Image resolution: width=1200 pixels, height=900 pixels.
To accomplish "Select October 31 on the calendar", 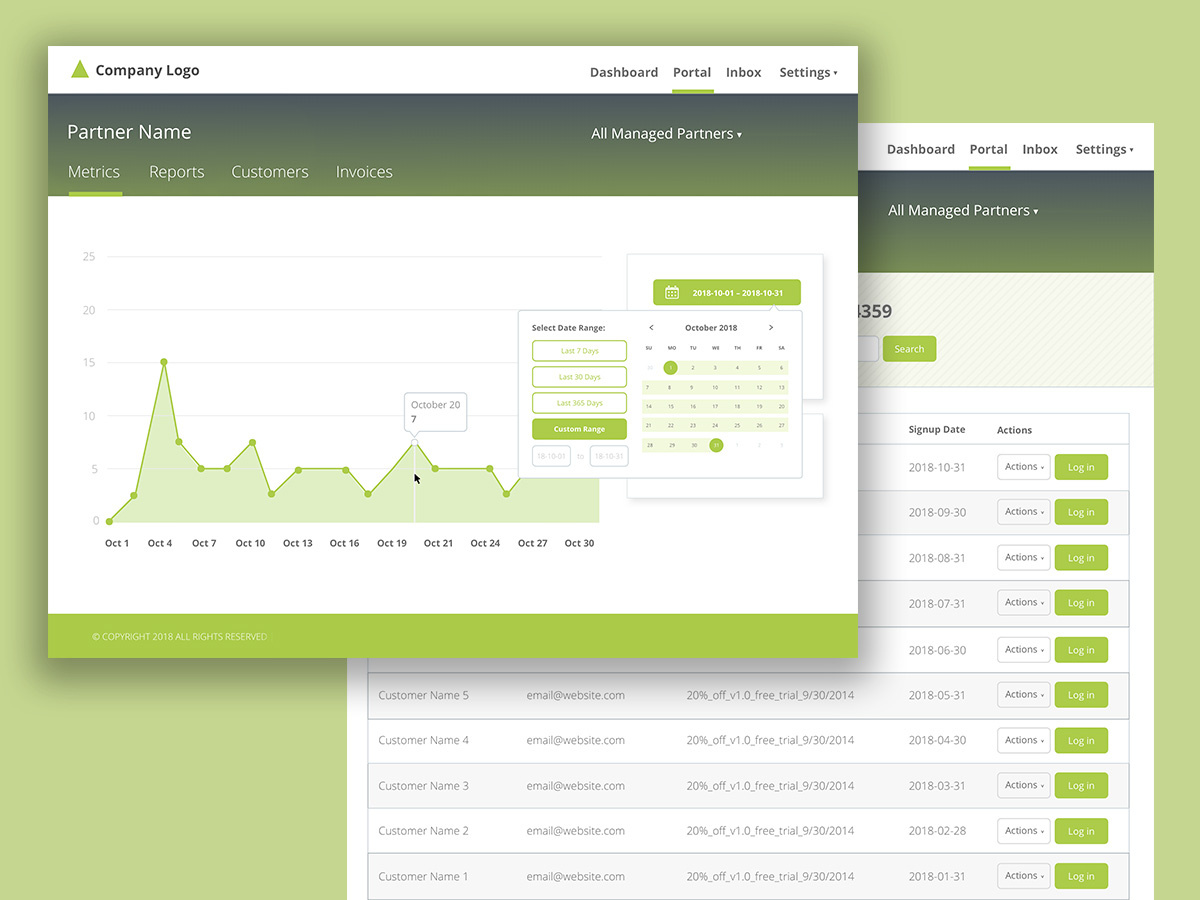I will pos(716,445).
